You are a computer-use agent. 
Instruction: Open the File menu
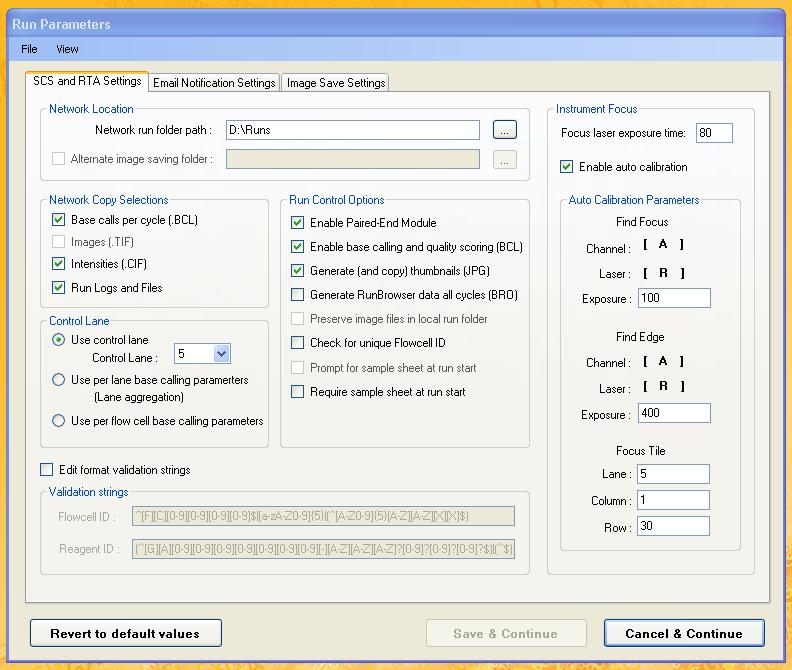[x=29, y=49]
